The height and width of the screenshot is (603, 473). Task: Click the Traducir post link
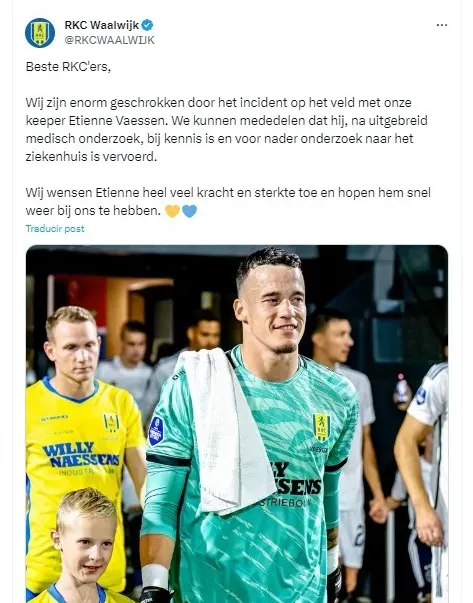55,229
